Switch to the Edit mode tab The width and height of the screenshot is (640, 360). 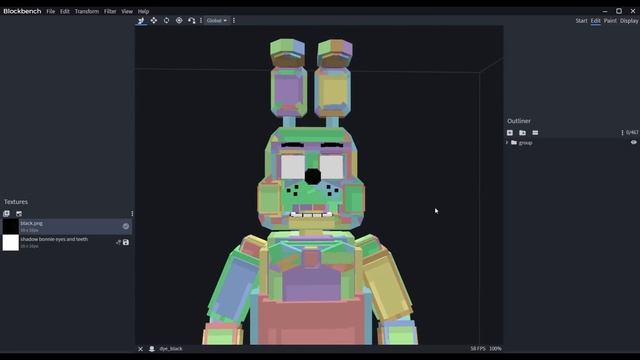coord(596,21)
